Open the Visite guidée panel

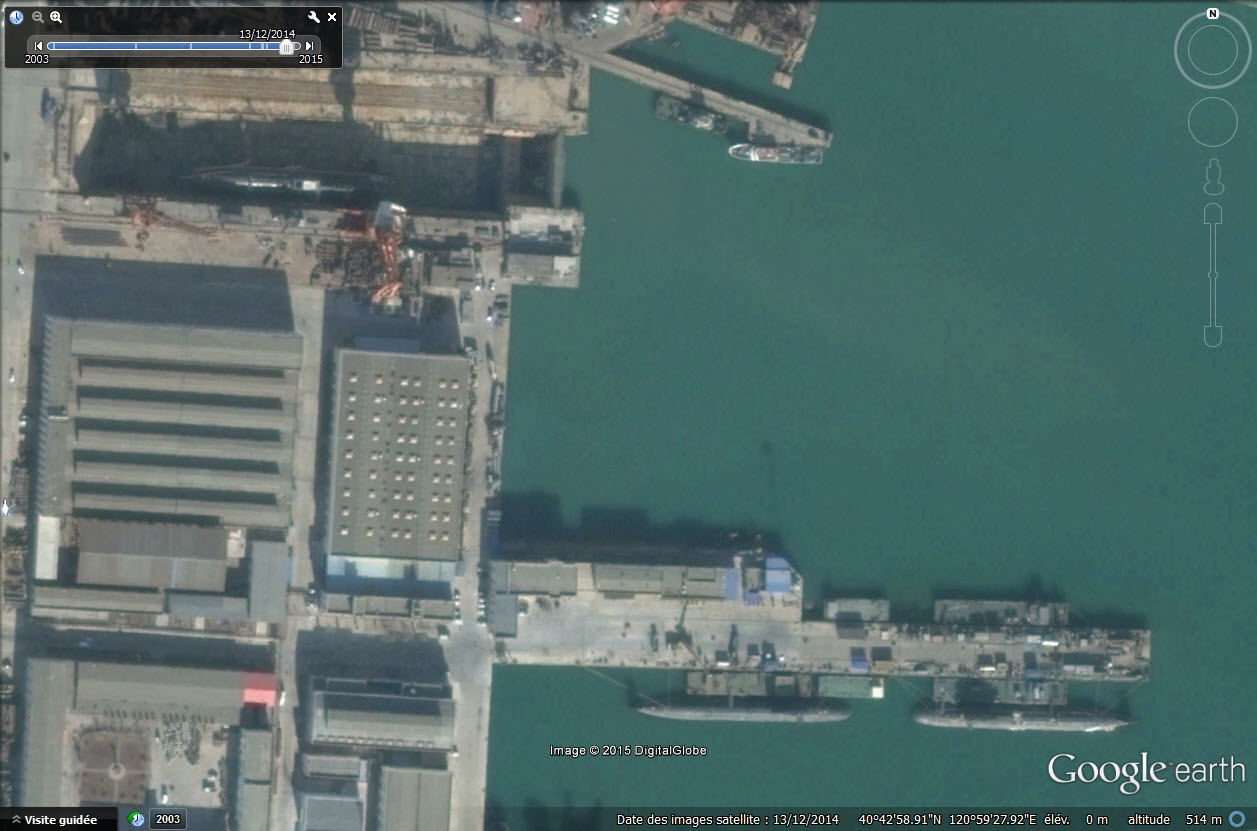coord(61,820)
